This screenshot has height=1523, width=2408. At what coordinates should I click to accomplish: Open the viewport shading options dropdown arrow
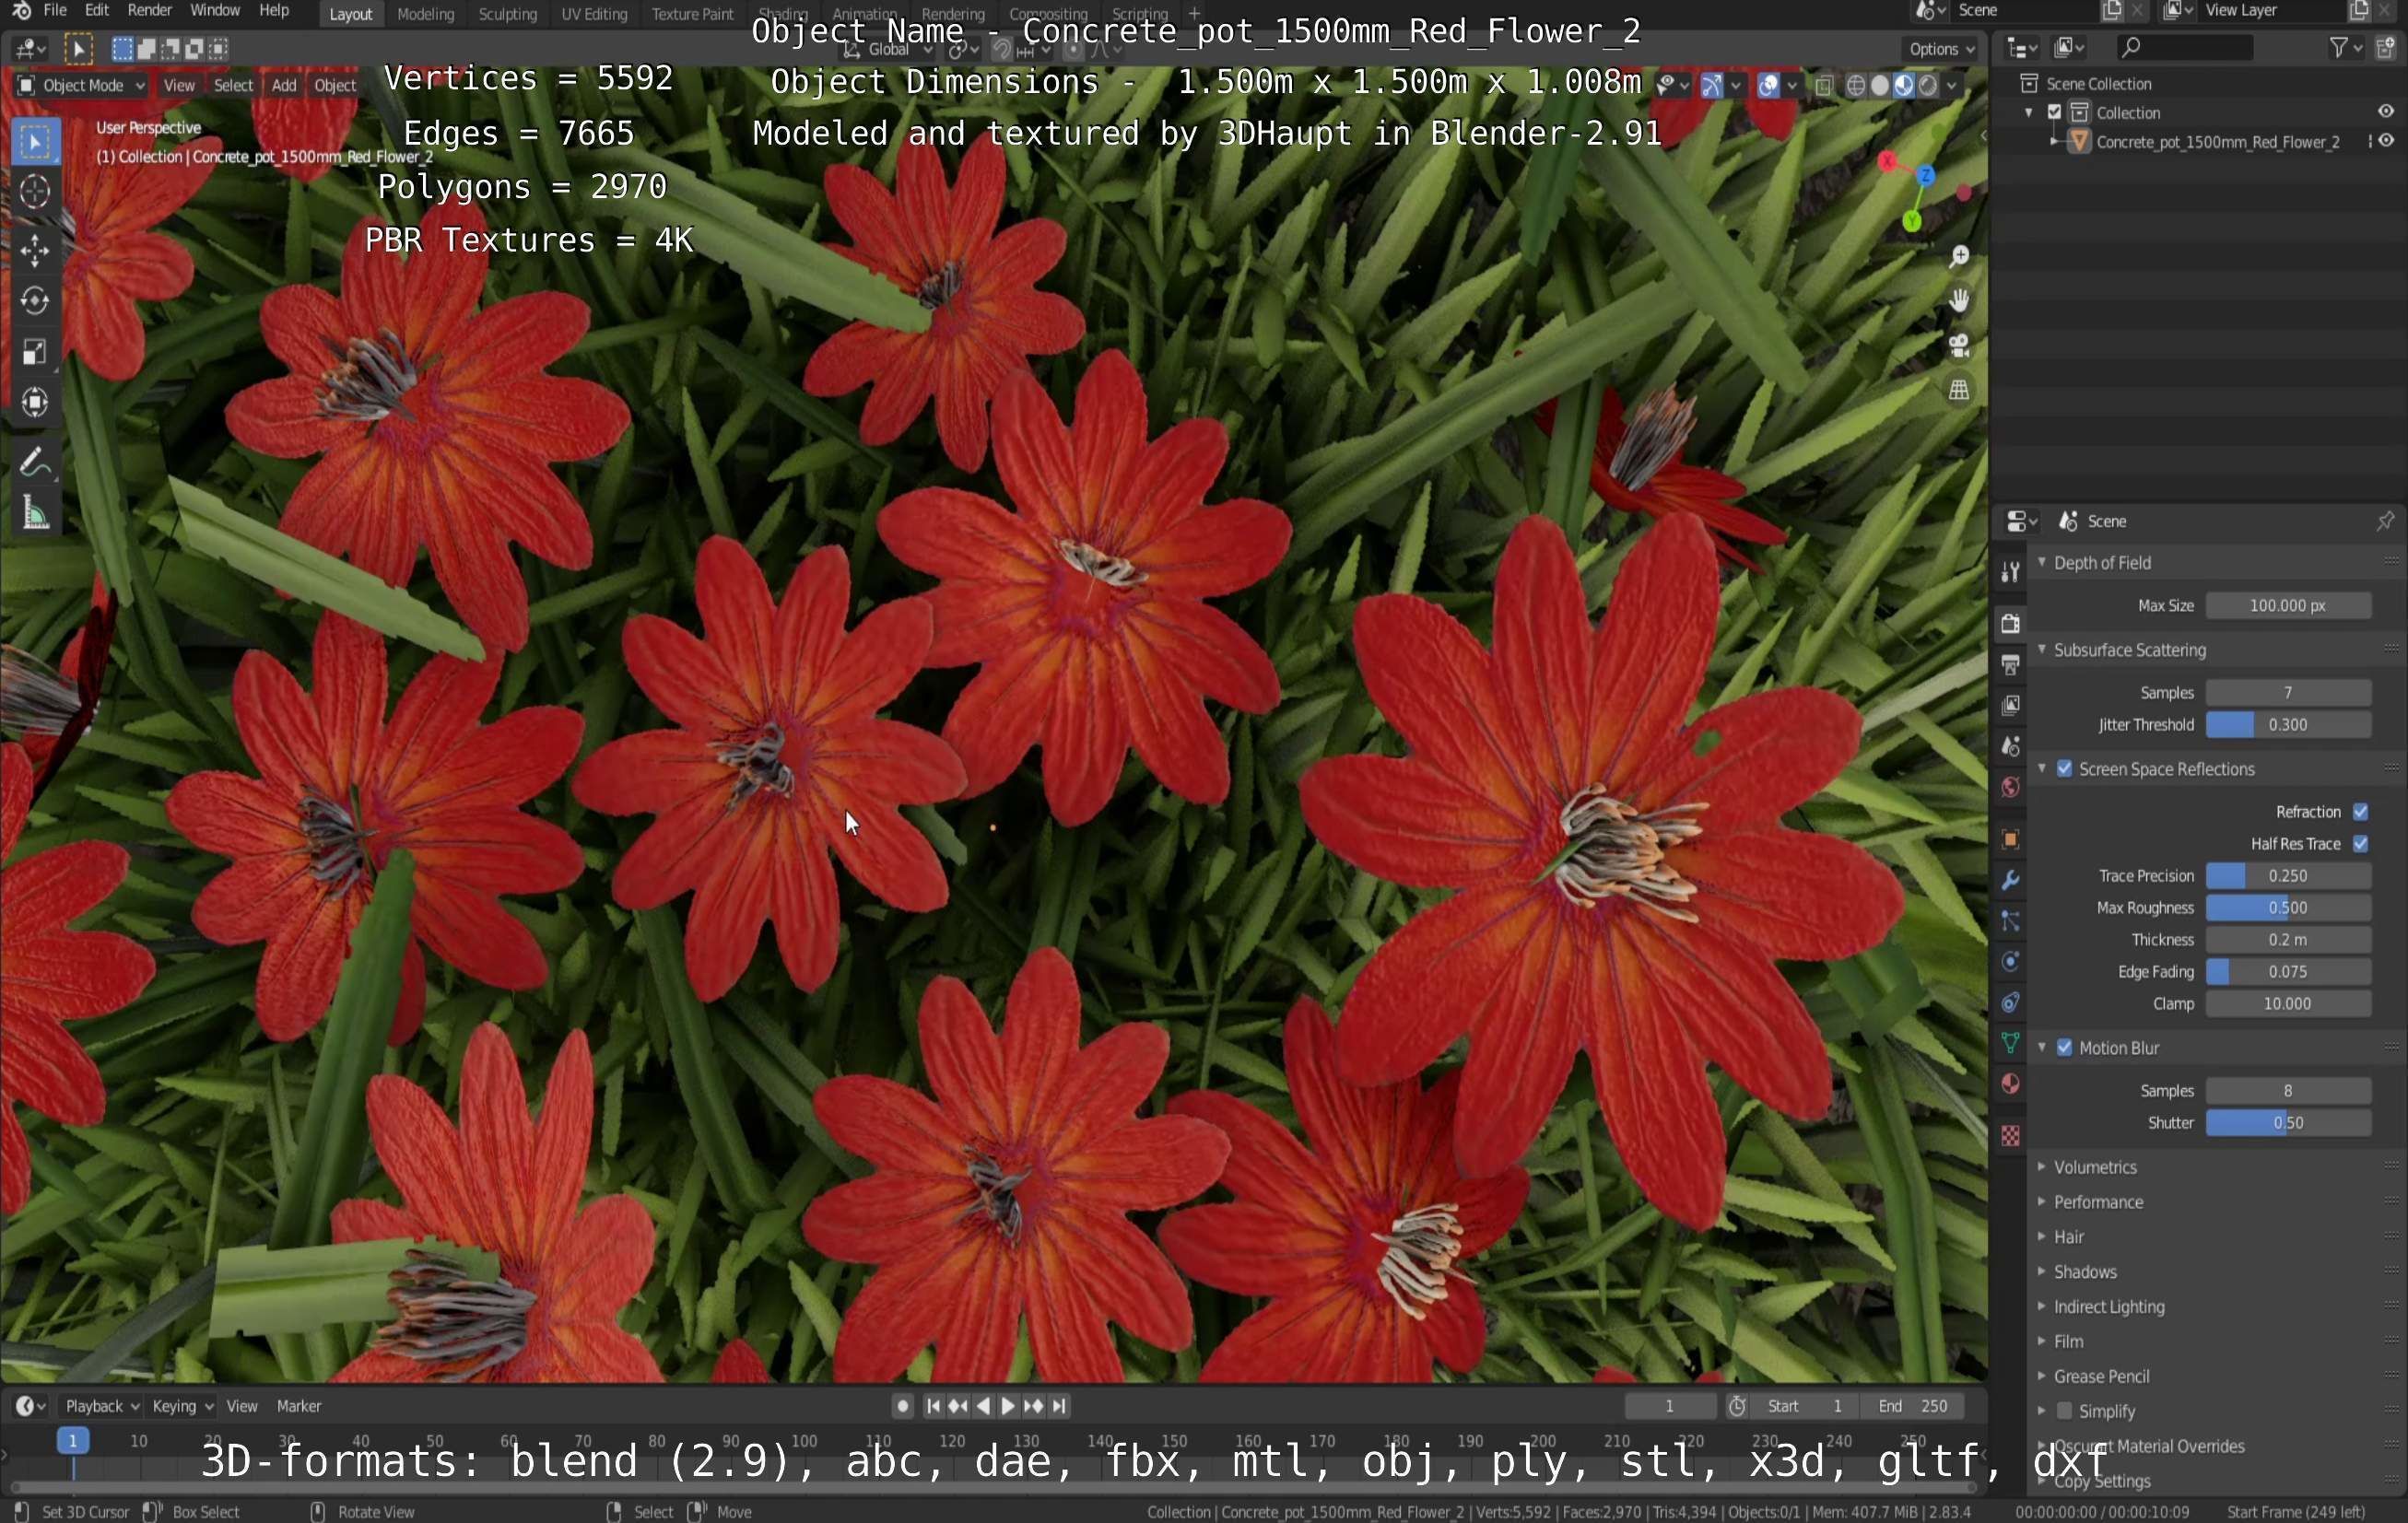click(x=1951, y=85)
